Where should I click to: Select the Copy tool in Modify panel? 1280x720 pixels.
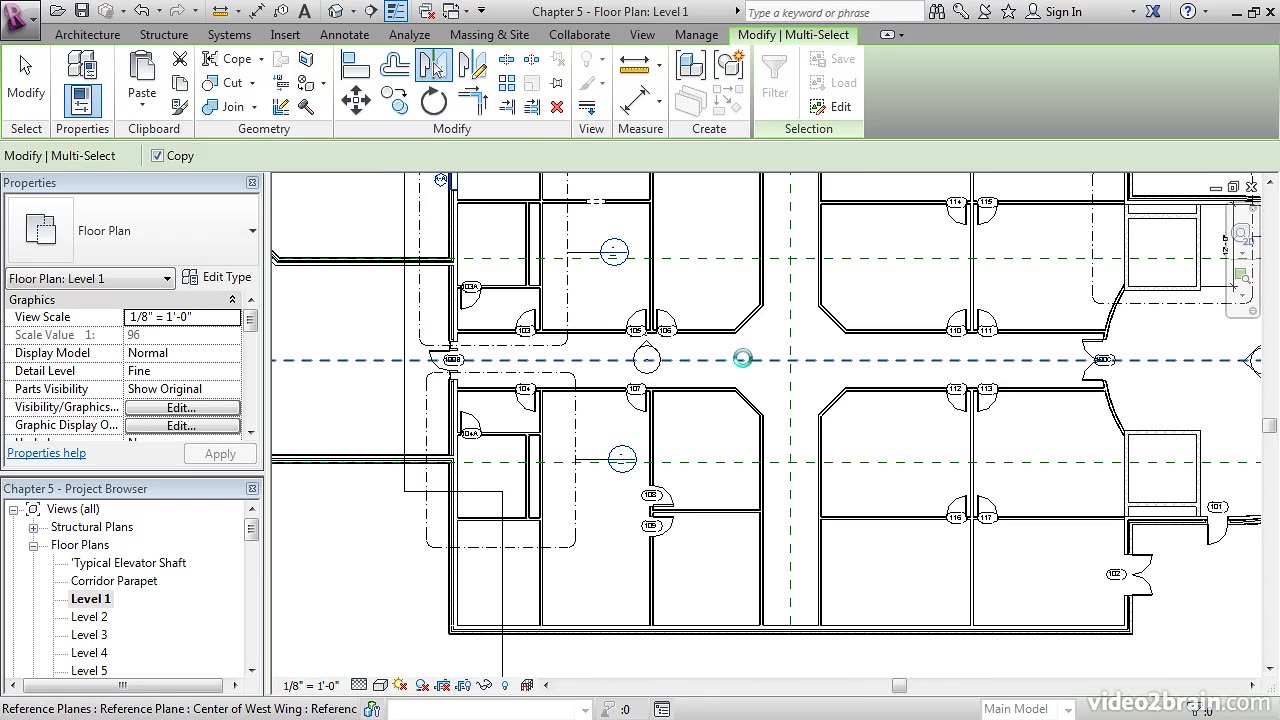(395, 101)
